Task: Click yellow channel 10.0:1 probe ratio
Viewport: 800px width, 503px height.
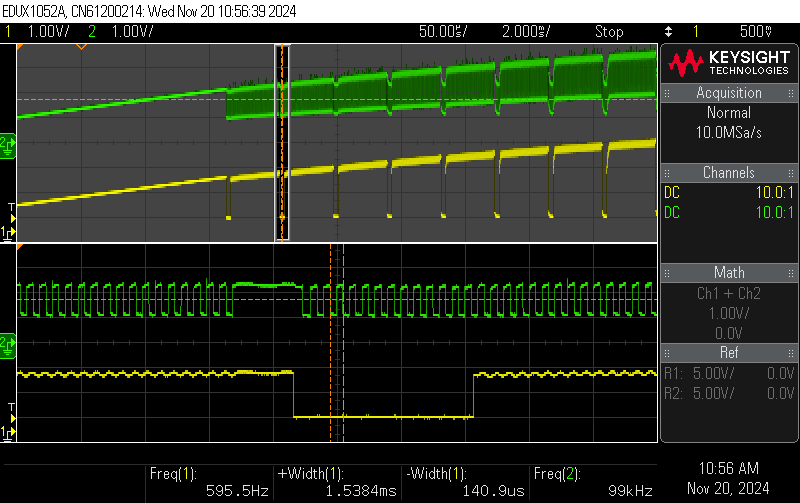Action: point(774,193)
